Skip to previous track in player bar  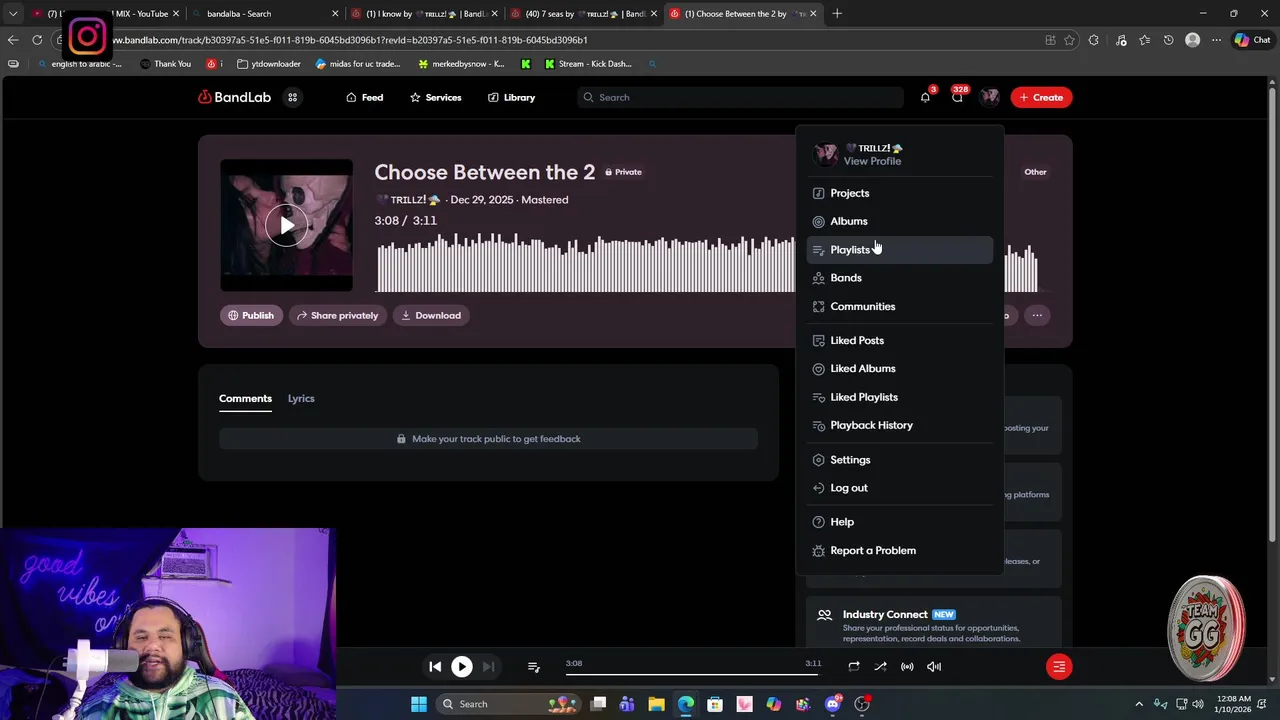tap(435, 666)
